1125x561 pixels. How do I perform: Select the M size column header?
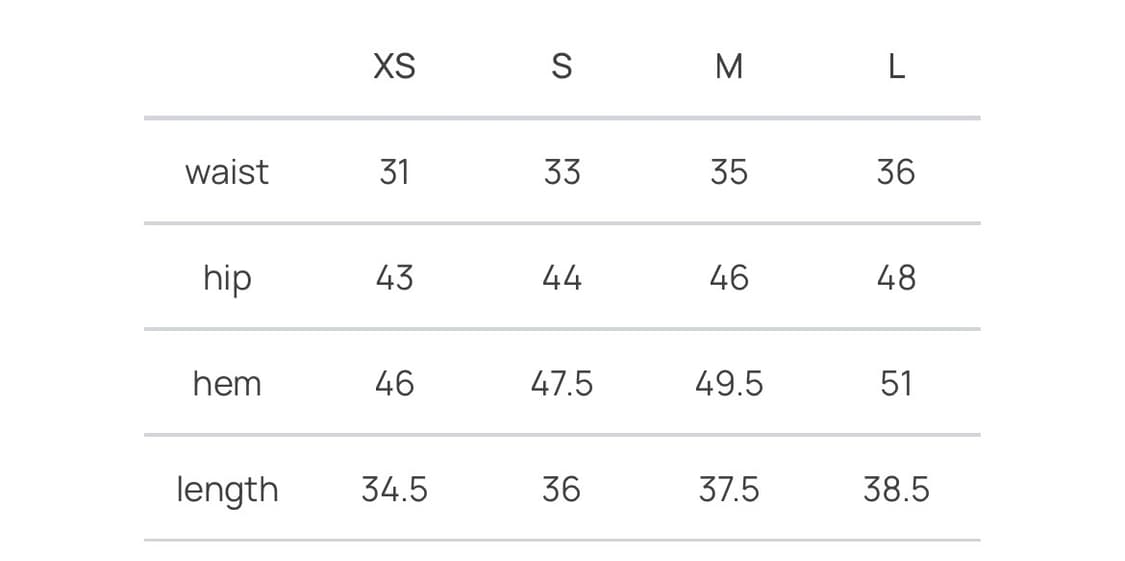click(x=729, y=67)
